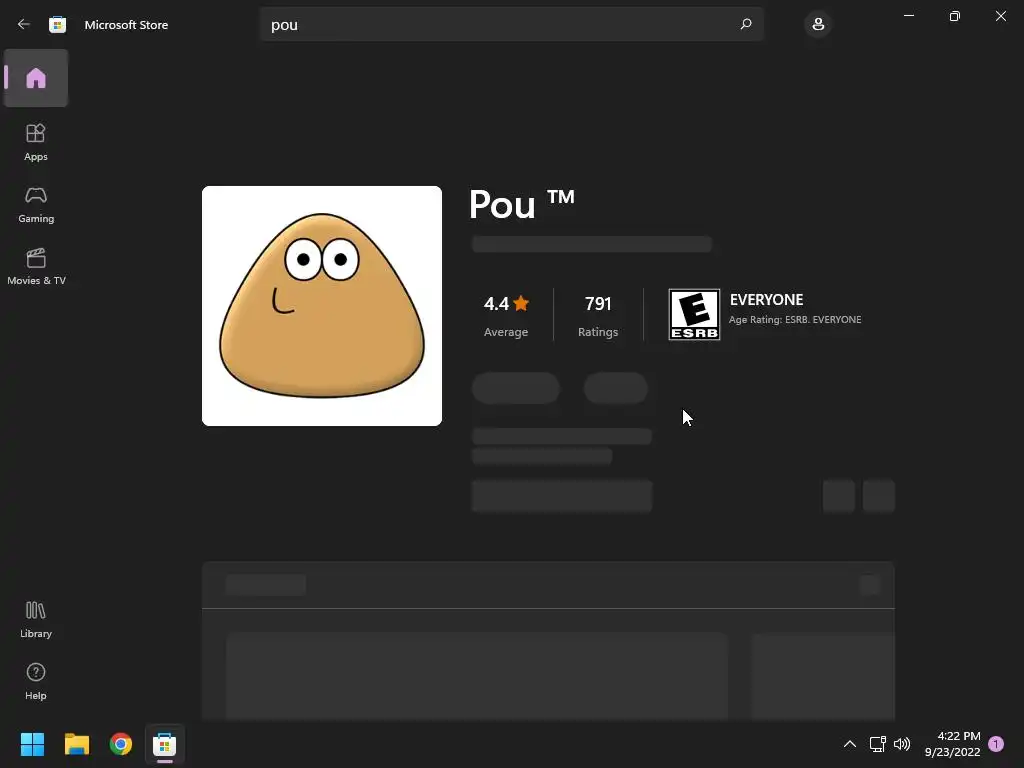Viewport: 1024px width, 768px height.
Task: Open the volume speaker tray icon
Action: point(902,744)
